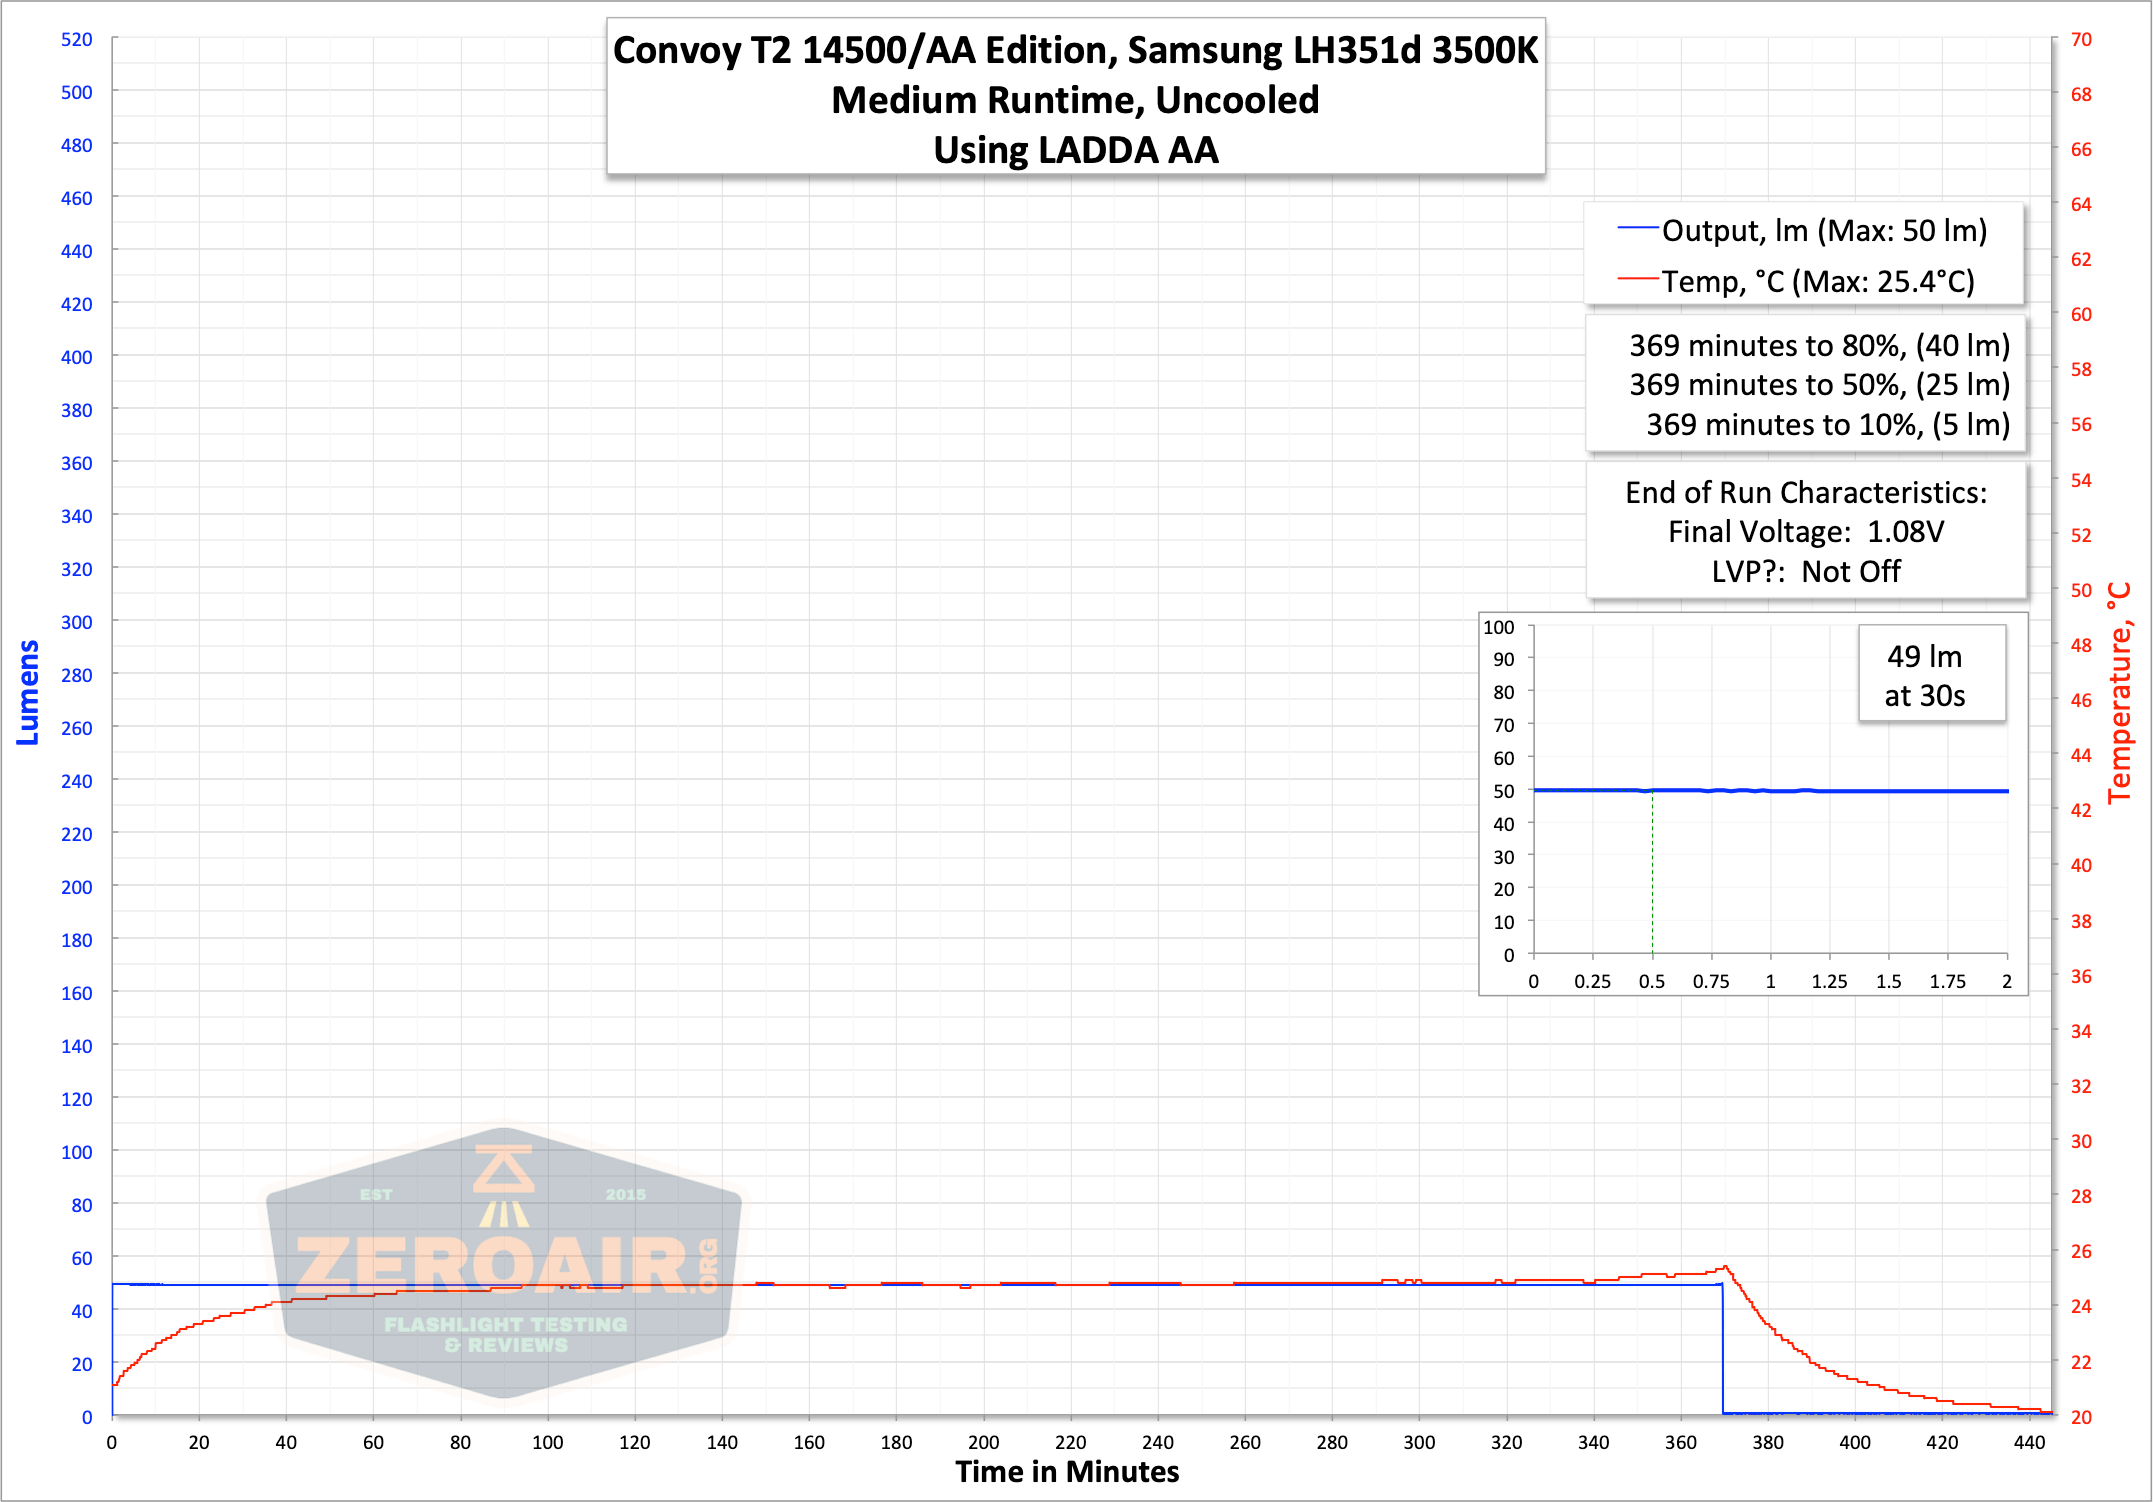This screenshot has height=1502, width=2153.
Task: Click '369 minutes to 80%, (40 lm)' text
Action: point(1819,345)
